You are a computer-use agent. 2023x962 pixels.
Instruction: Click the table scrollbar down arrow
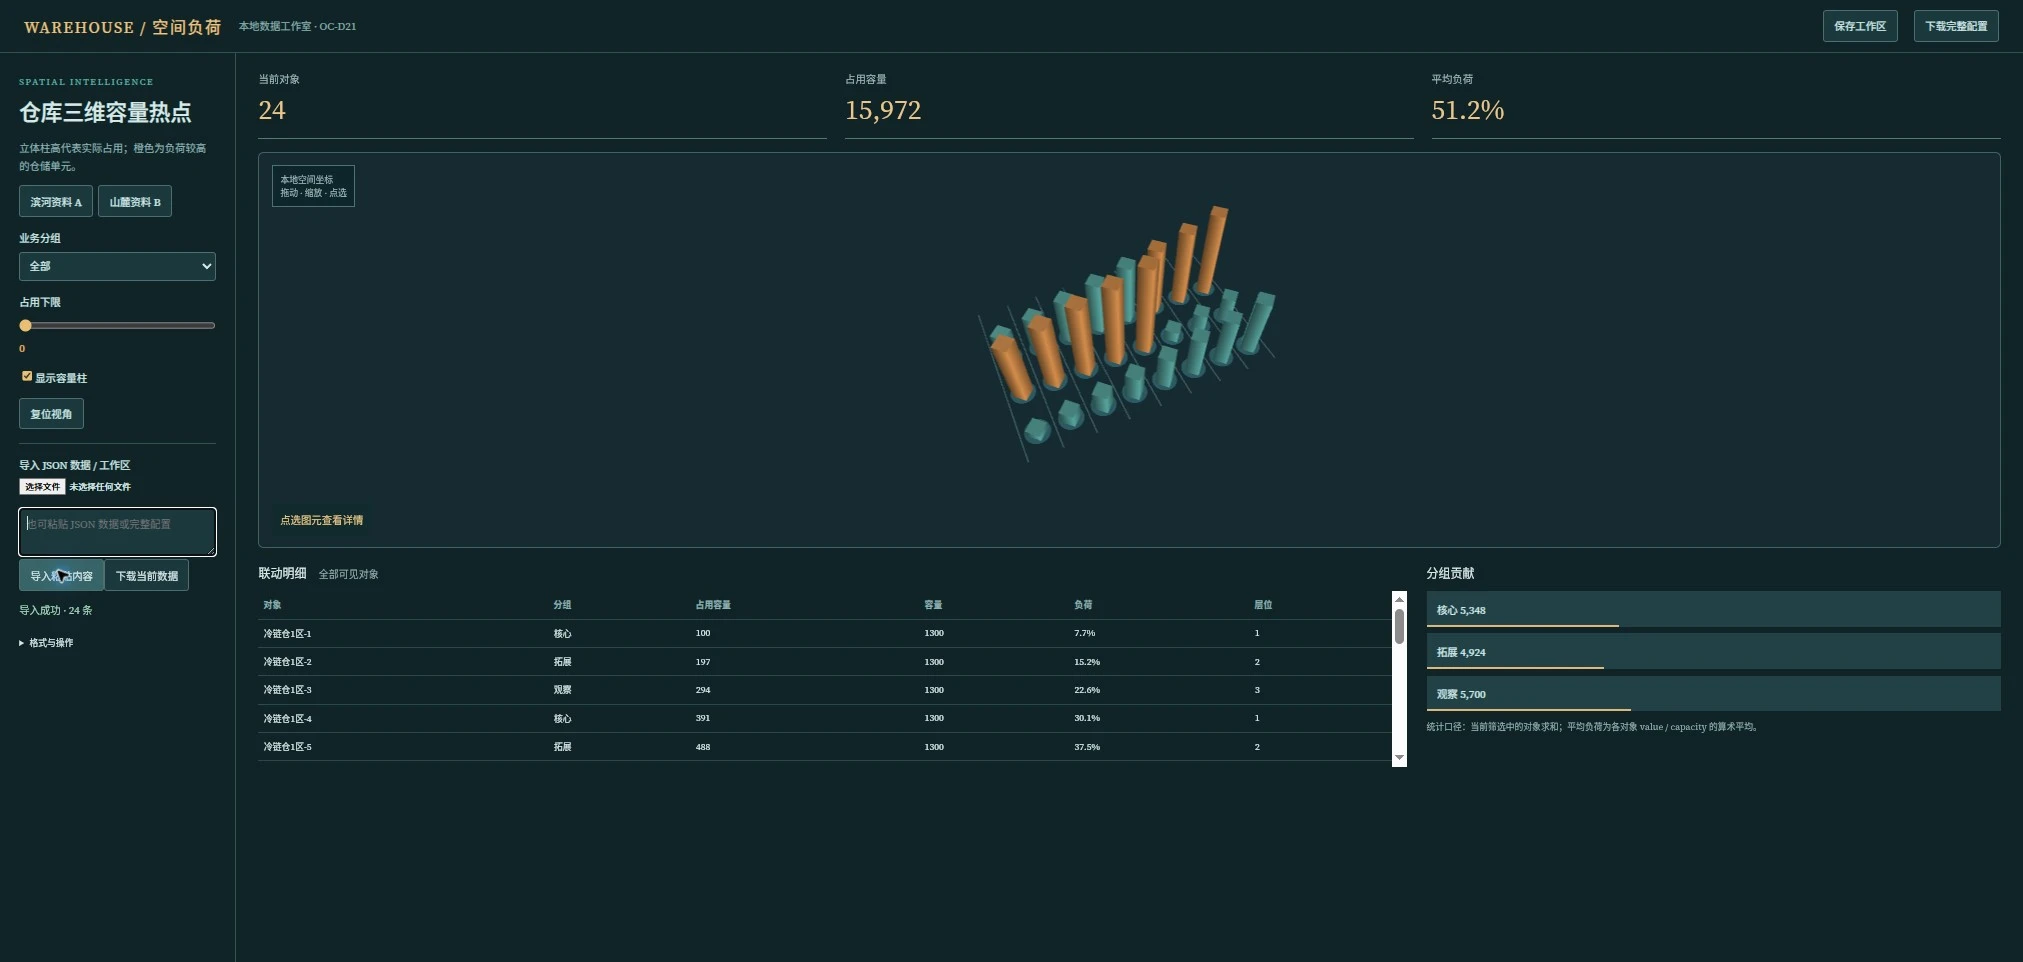[x=1399, y=758]
